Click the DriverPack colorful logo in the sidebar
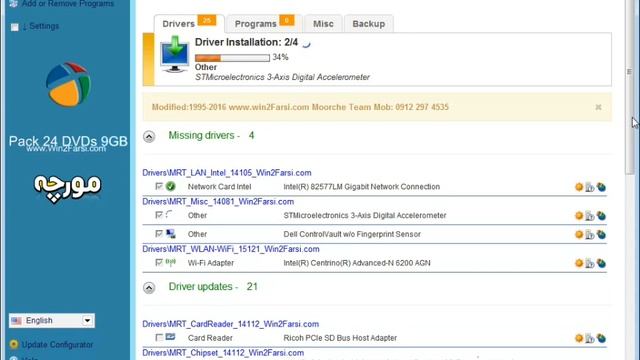The image size is (640, 360). (x=68, y=84)
